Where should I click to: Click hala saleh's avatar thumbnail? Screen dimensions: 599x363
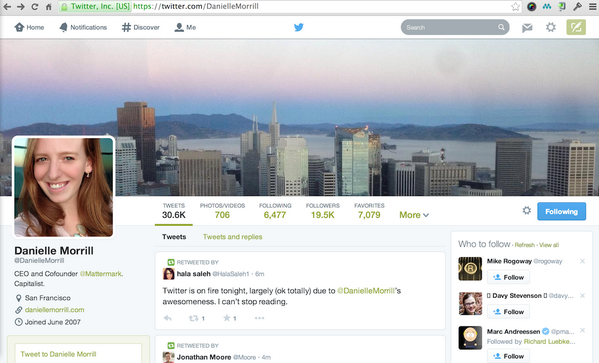click(168, 274)
